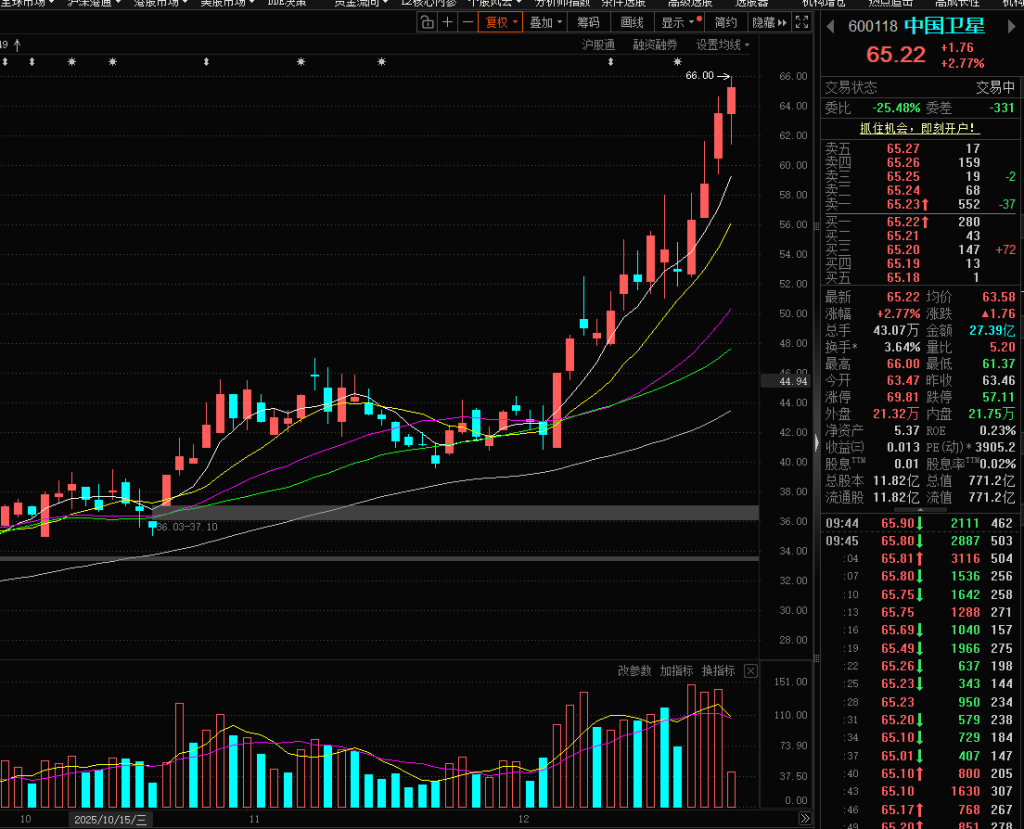Zoom out chart with minus icon

click(x=467, y=22)
